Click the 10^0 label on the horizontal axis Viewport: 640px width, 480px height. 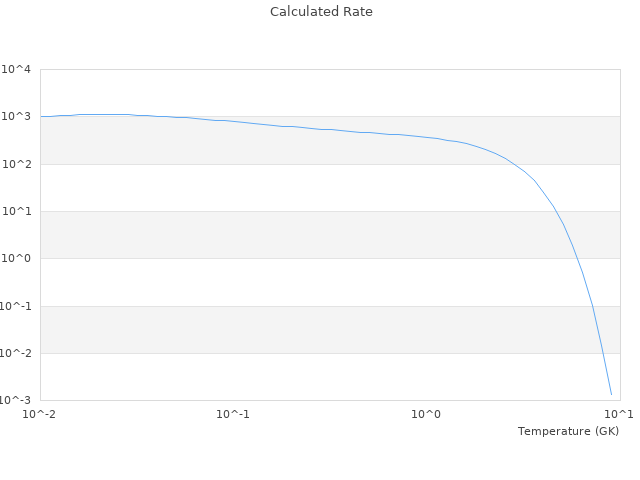click(x=427, y=414)
